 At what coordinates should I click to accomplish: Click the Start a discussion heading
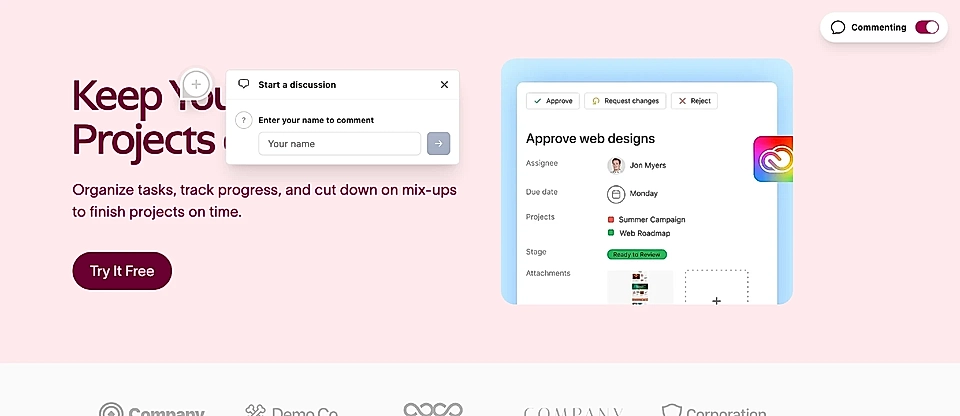297,85
